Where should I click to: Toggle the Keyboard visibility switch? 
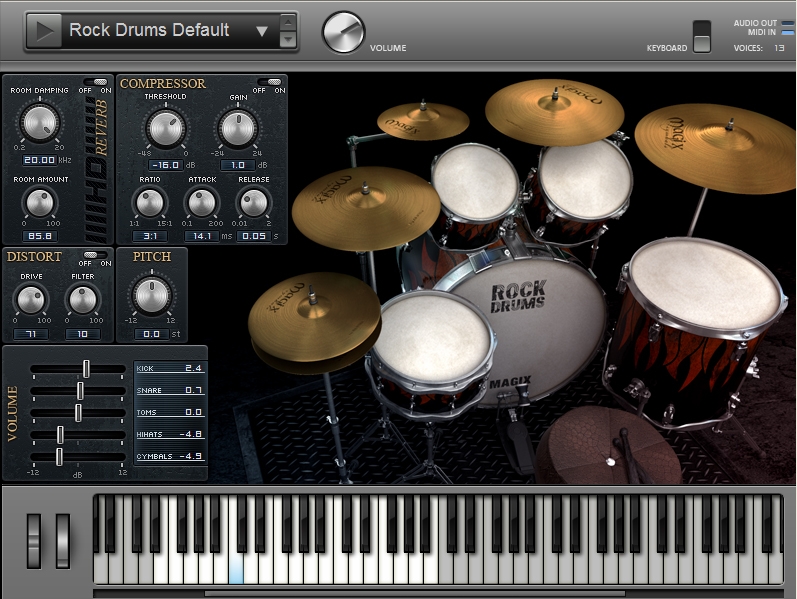(702, 36)
